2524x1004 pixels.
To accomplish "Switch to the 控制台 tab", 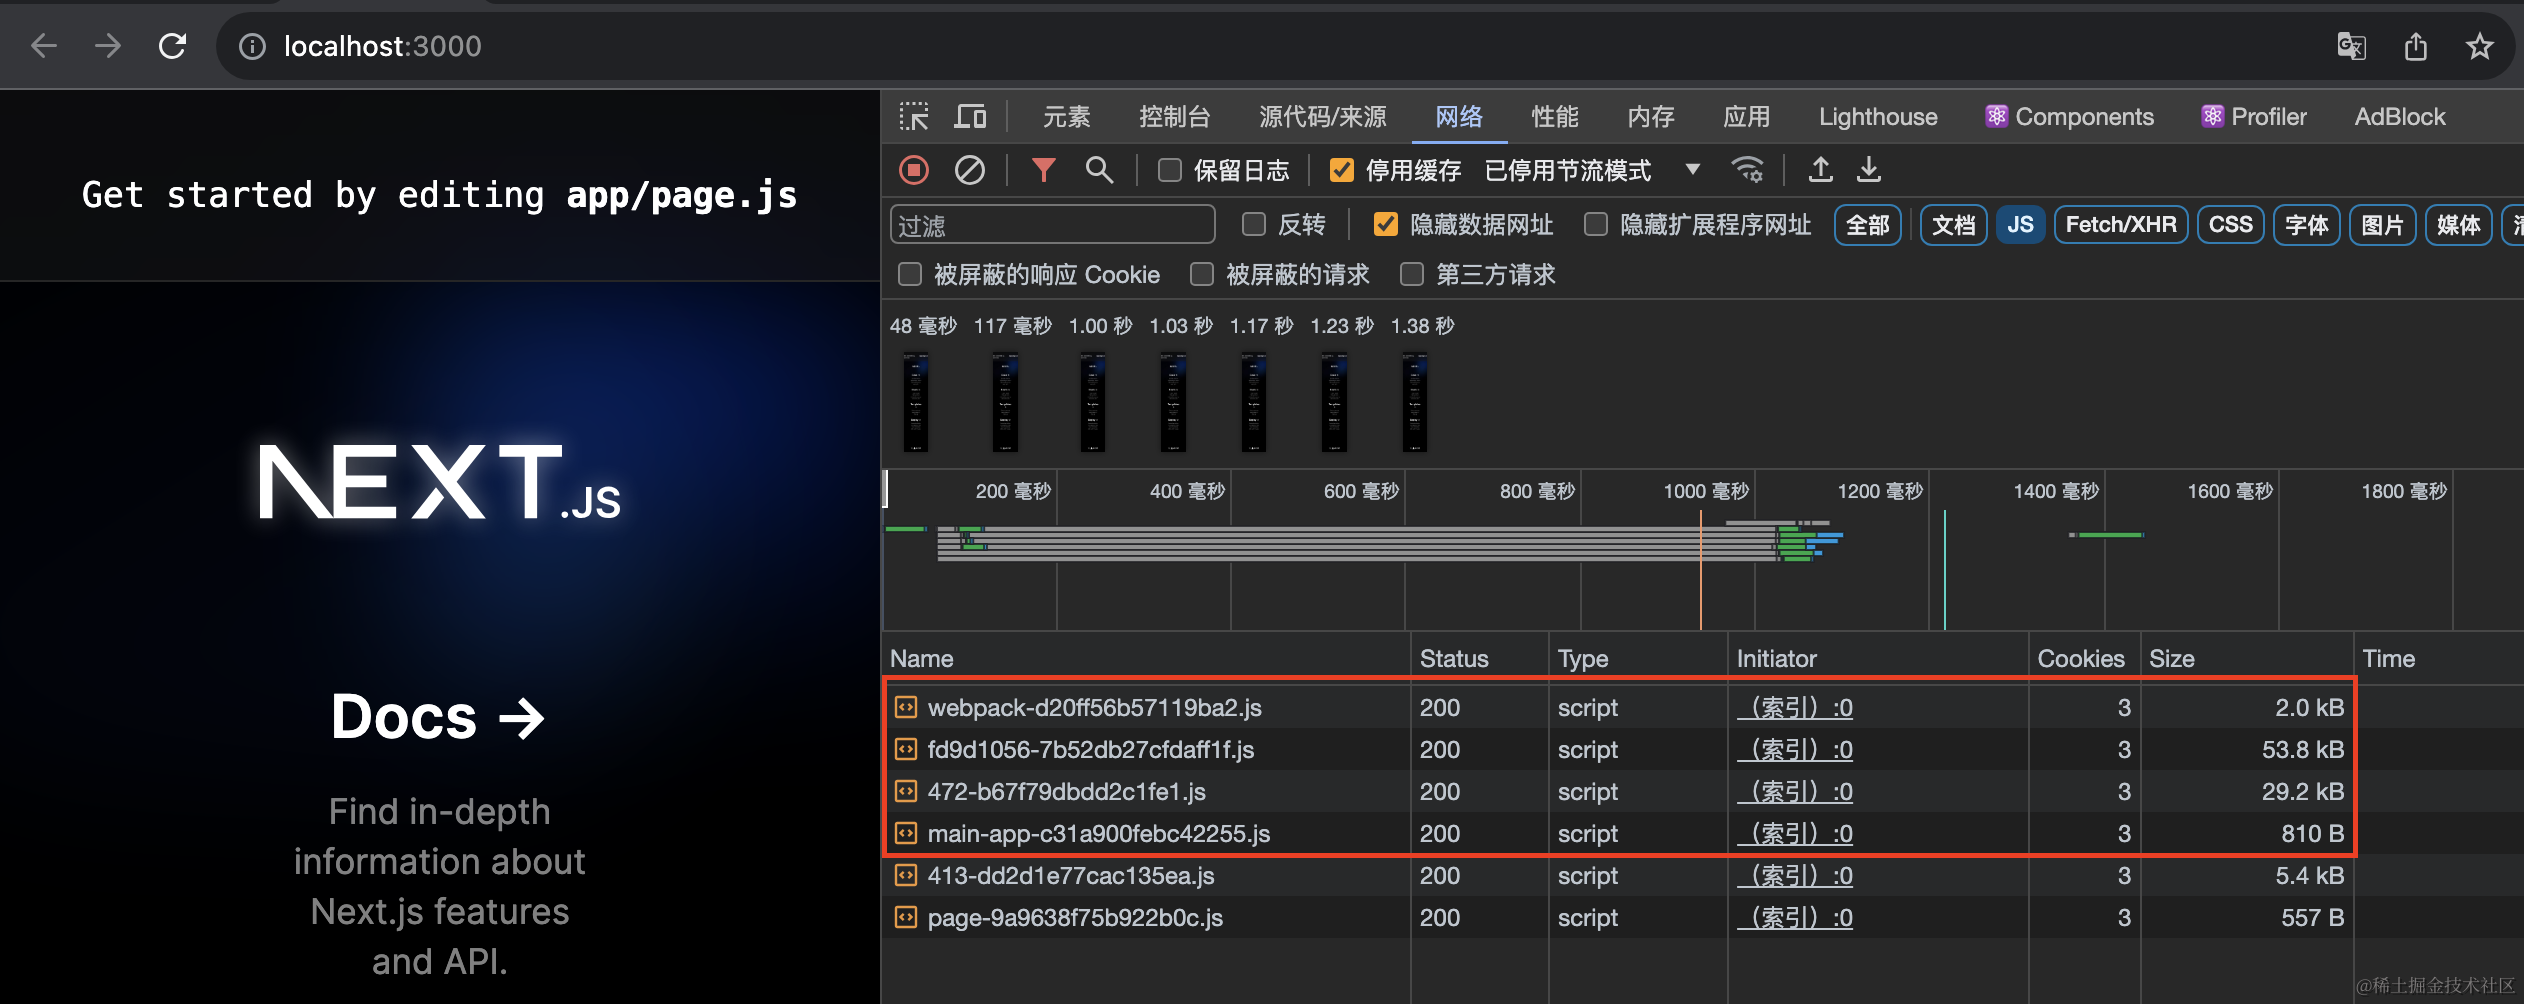I will point(1174,117).
